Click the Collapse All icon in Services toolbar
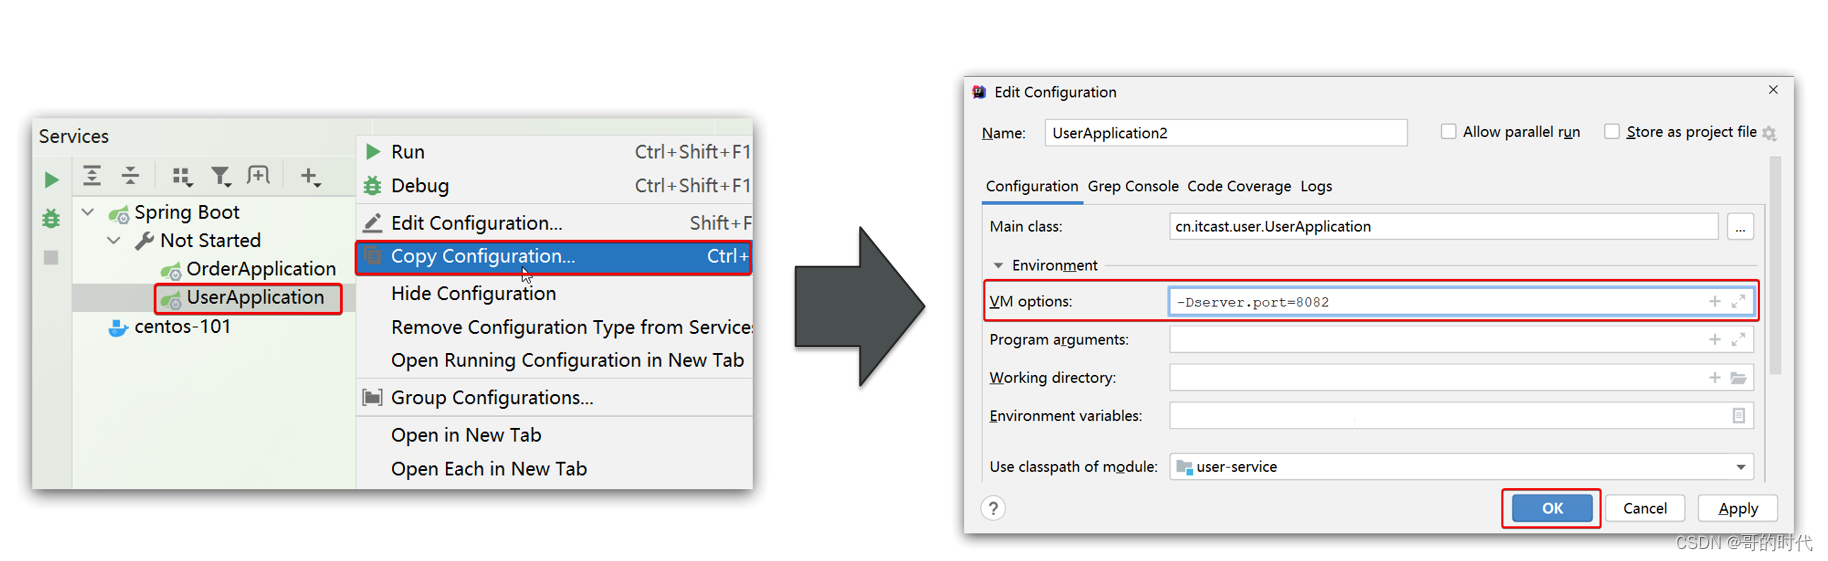The width and height of the screenshot is (1828, 561). (131, 177)
